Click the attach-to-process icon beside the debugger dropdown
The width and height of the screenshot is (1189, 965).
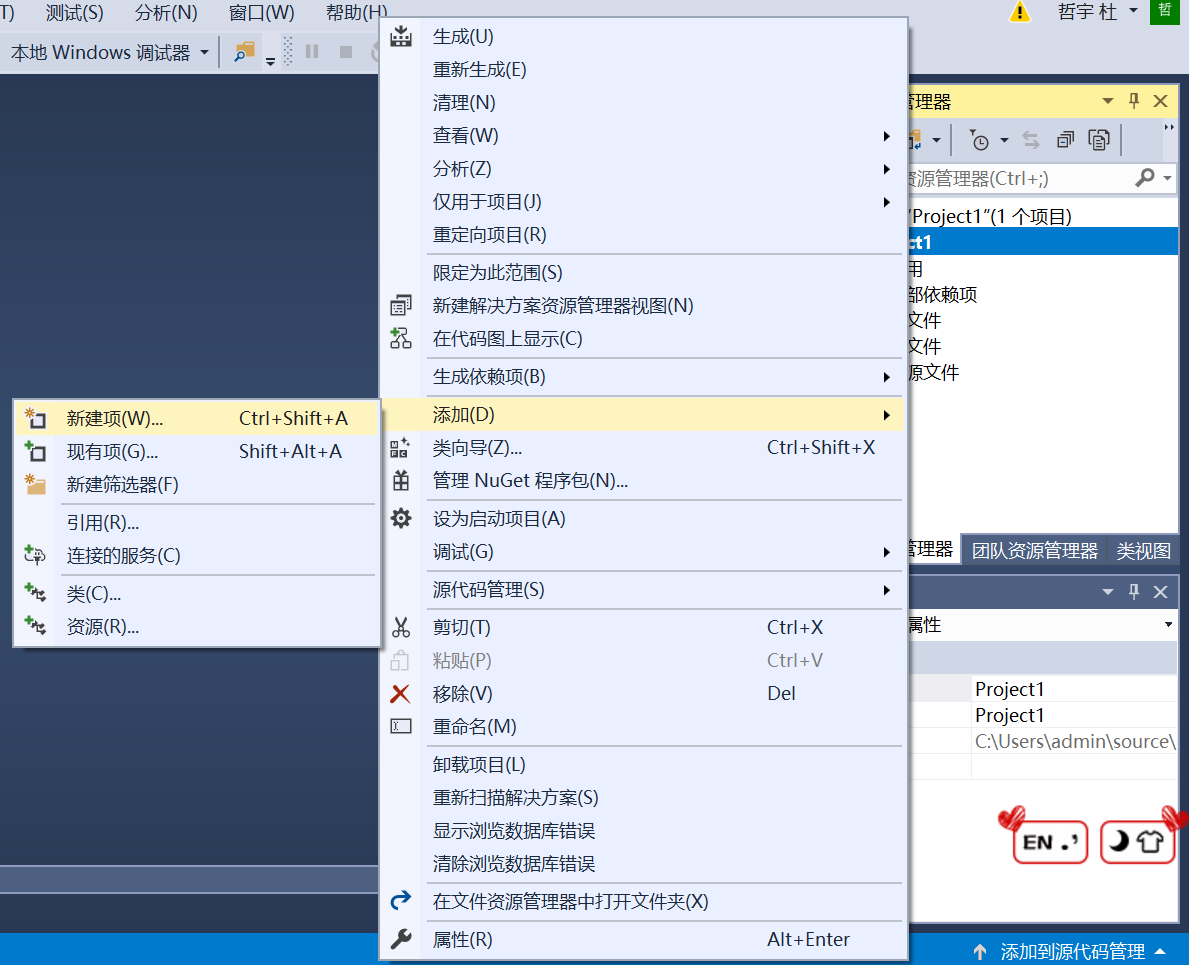243,51
